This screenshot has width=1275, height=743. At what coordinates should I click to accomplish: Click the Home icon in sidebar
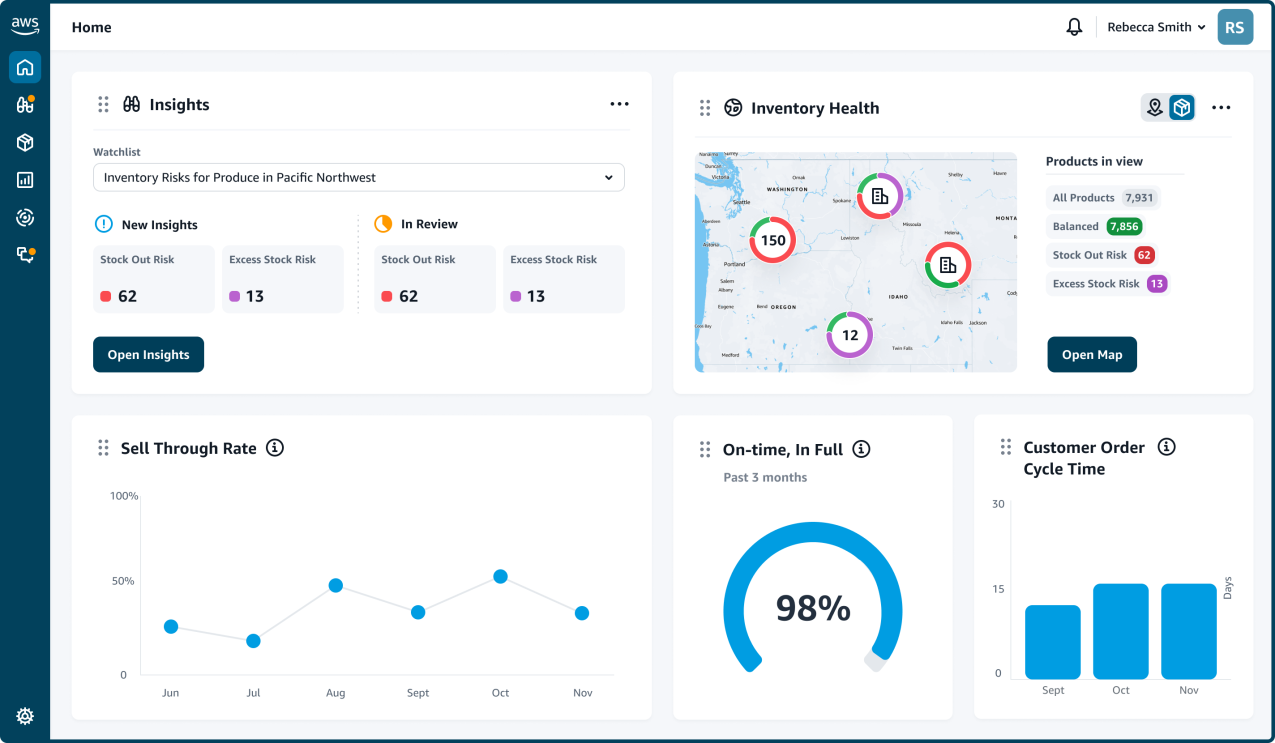click(x=25, y=67)
